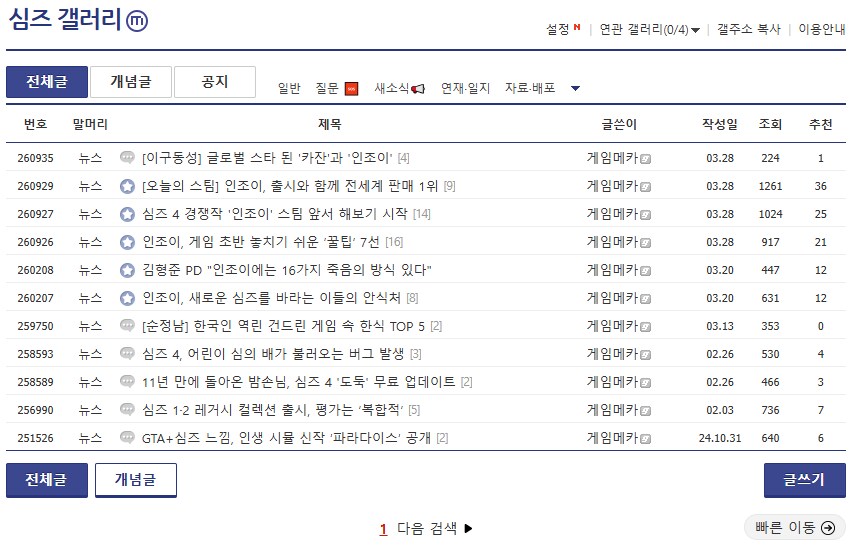The height and width of the screenshot is (549, 868).
Task: Click the 게임메카 author badge icon on row 260926
Action: 645,243
